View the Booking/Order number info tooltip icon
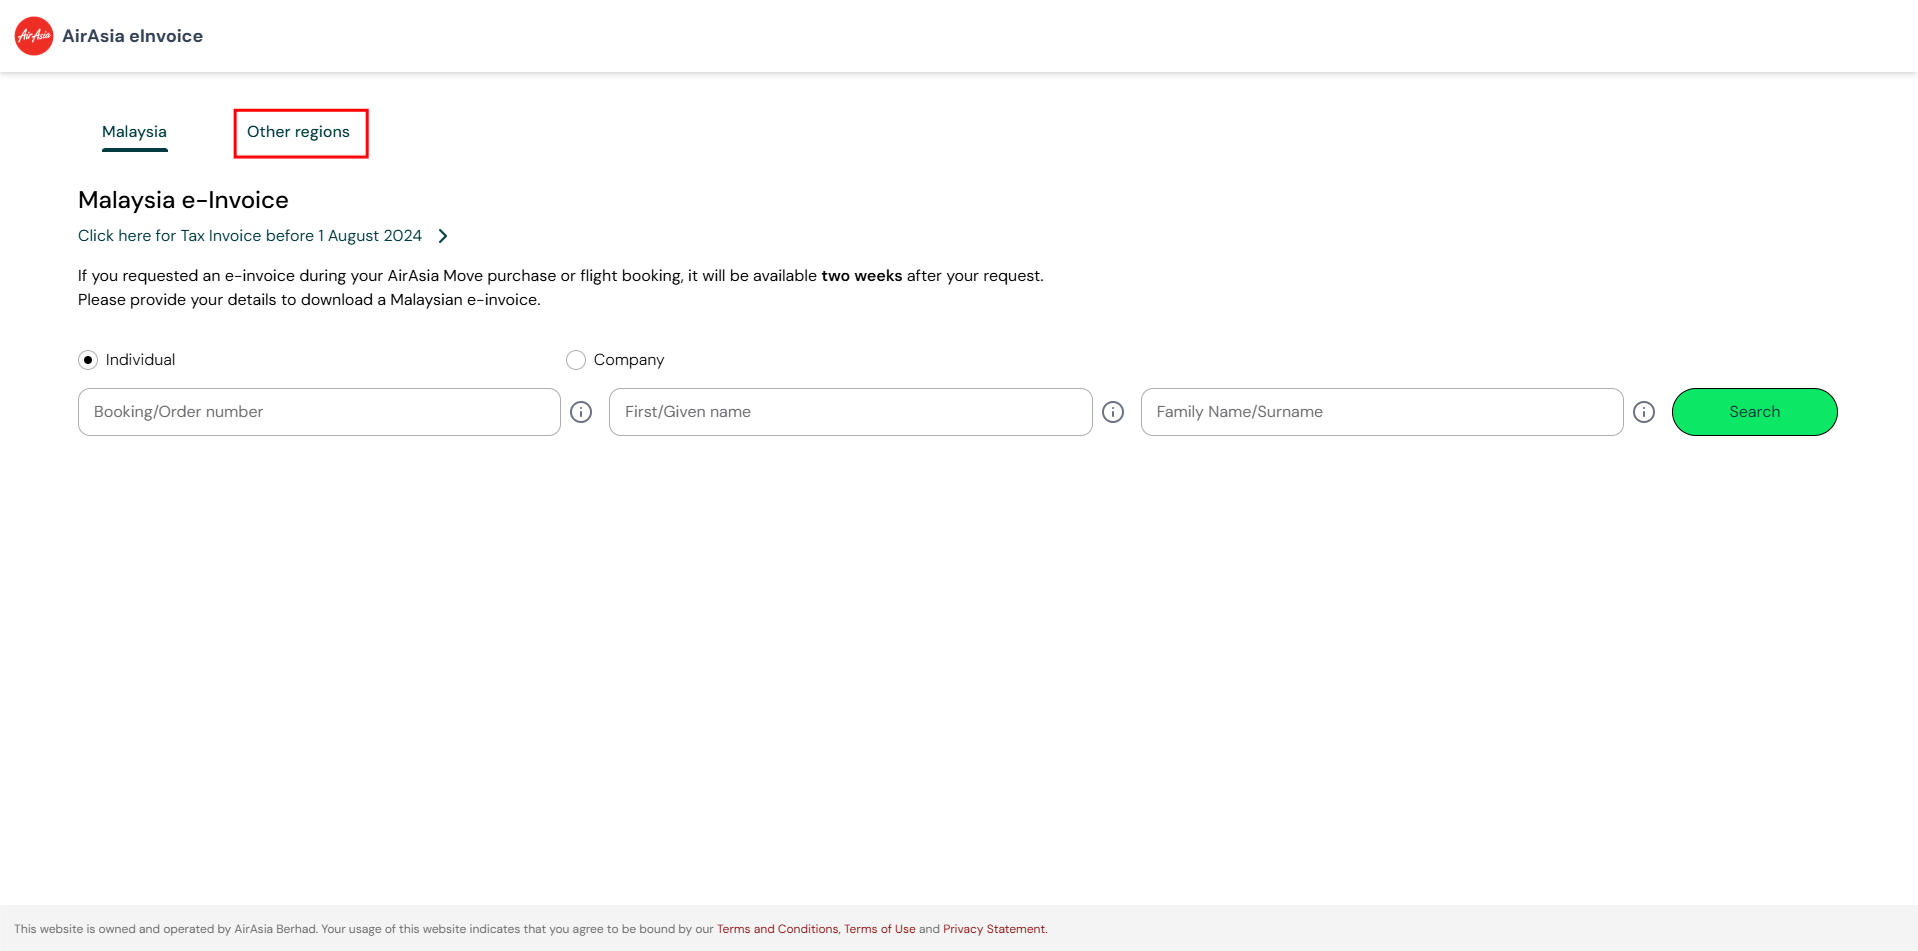 581,411
